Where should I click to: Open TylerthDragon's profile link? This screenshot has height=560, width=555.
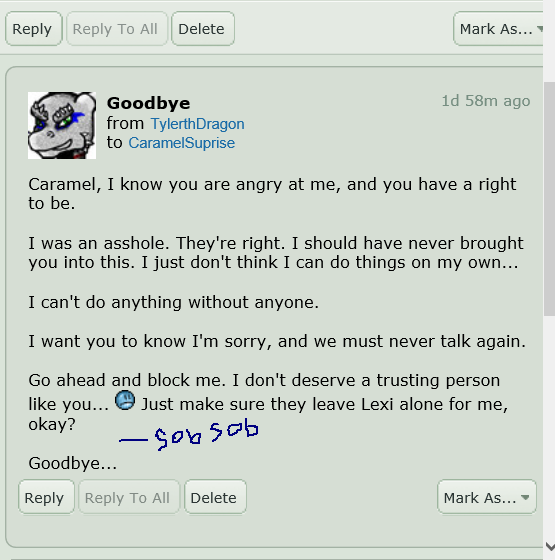click(198, 124)
